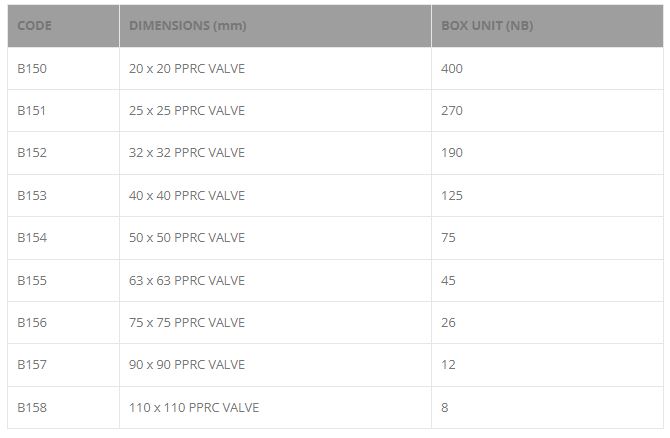The image size is (670, 438).
Task: Select the B150 code cell
Action: (32, 68)
